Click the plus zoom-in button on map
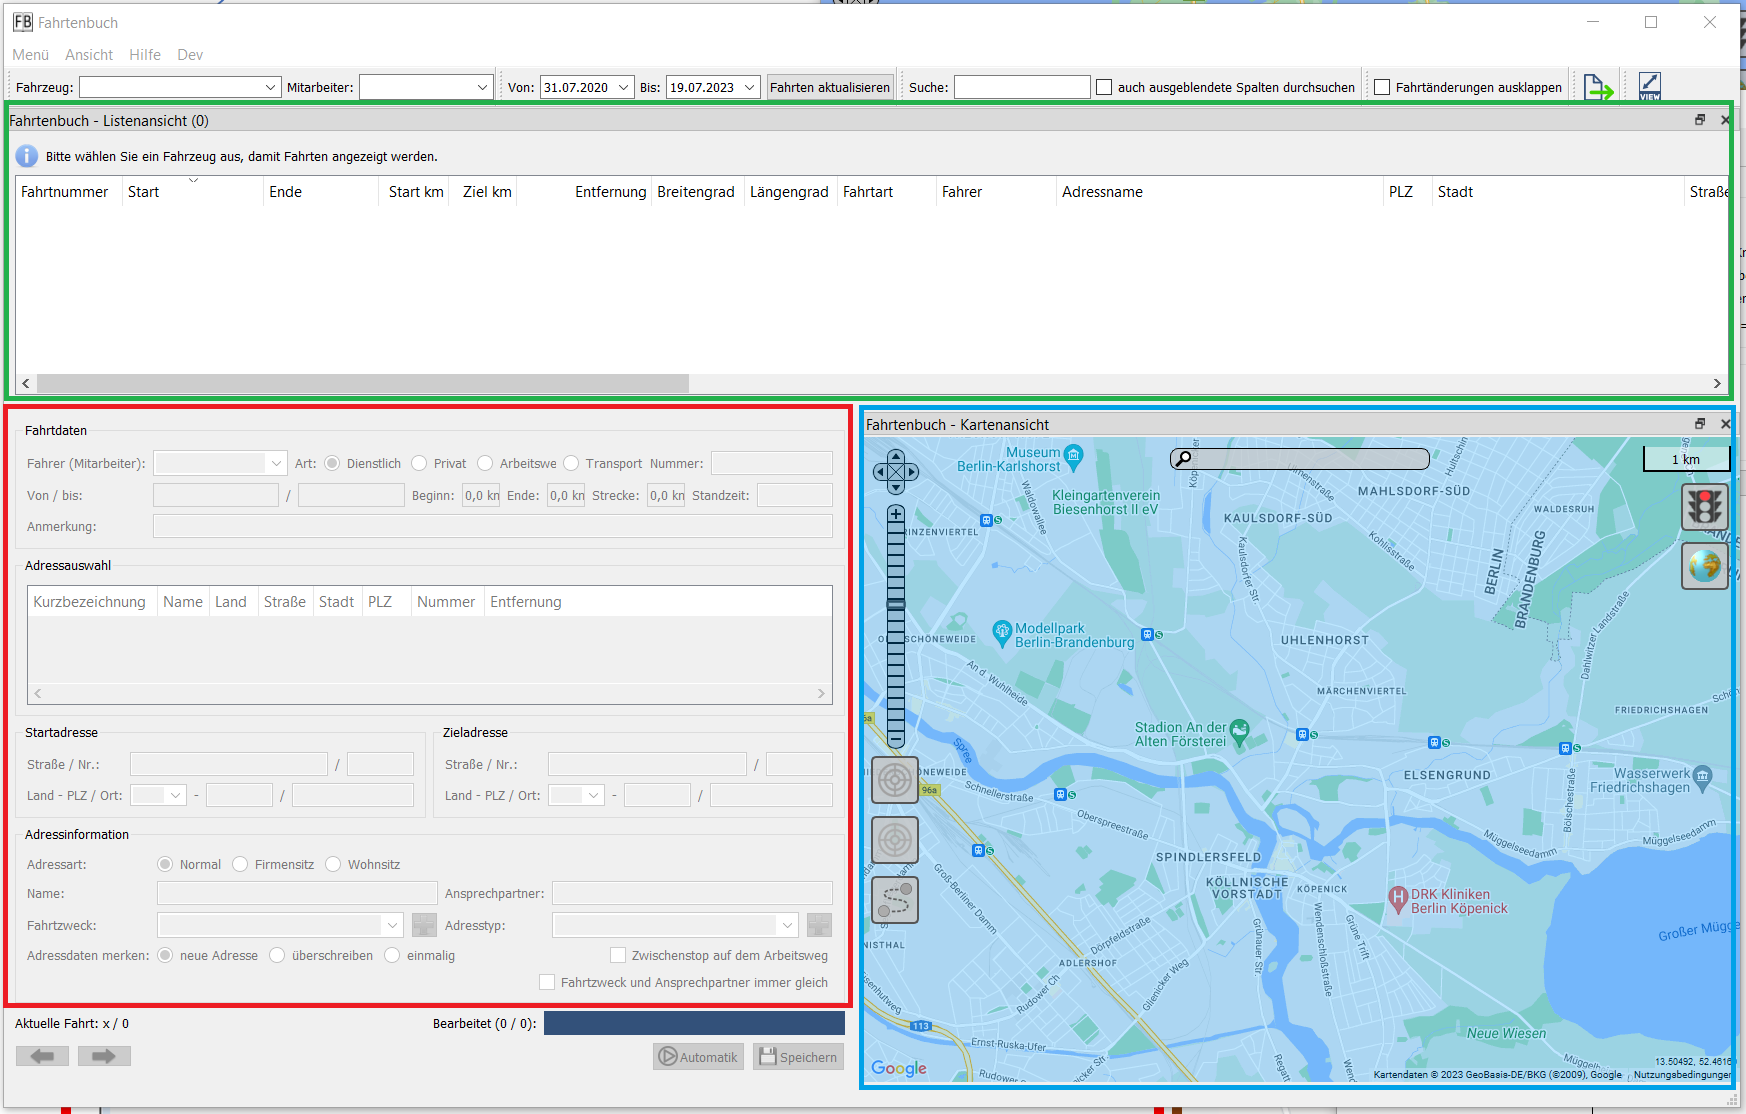 coord(896,514)
